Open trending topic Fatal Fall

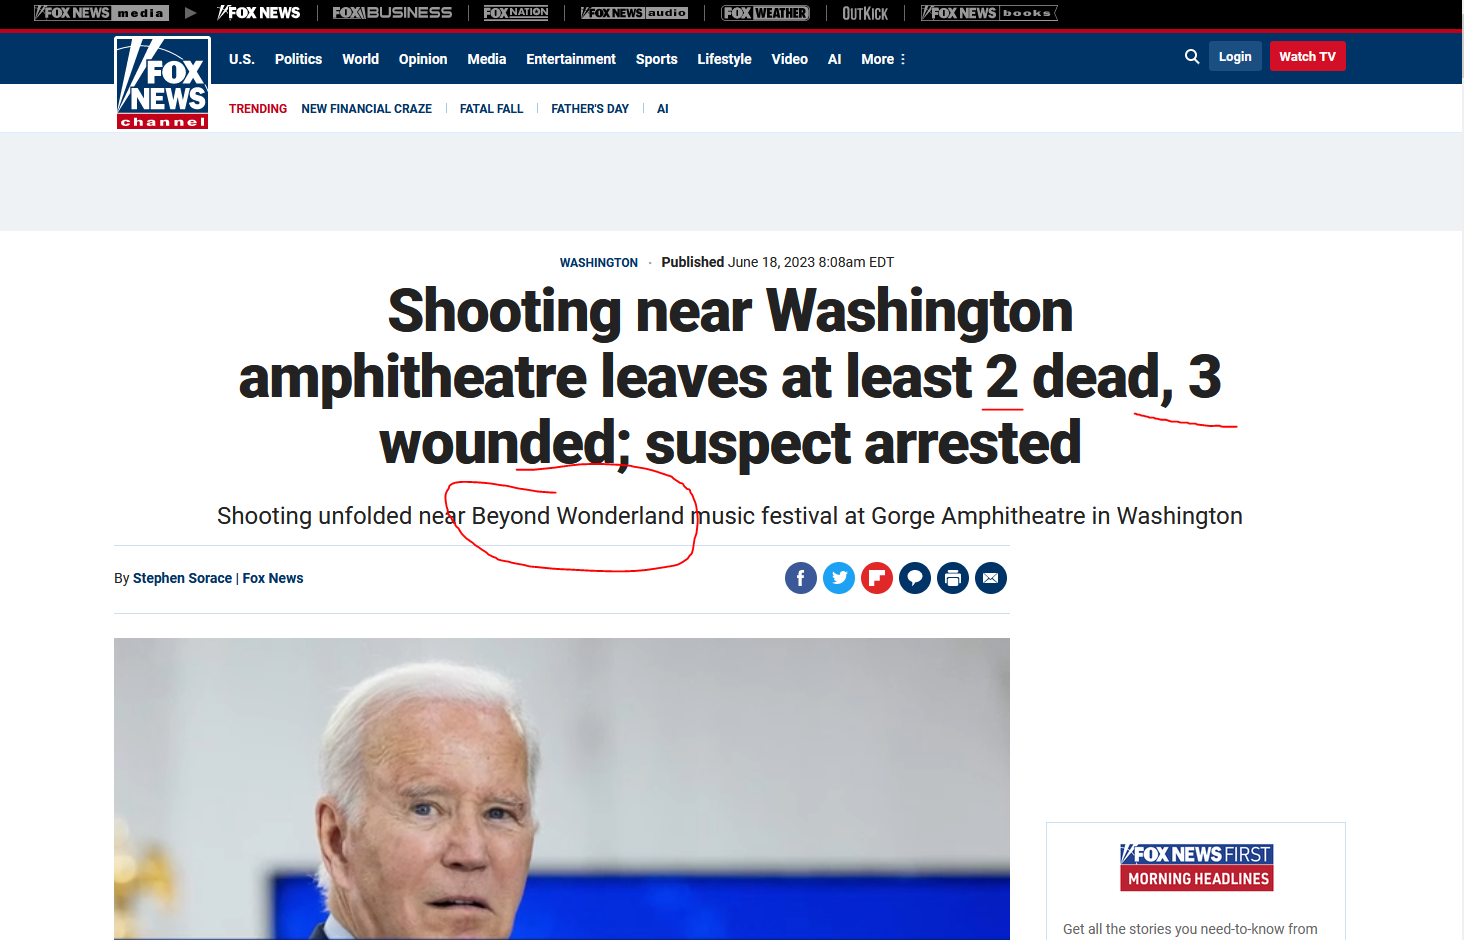pyautogui.click(x=491, y=109)
